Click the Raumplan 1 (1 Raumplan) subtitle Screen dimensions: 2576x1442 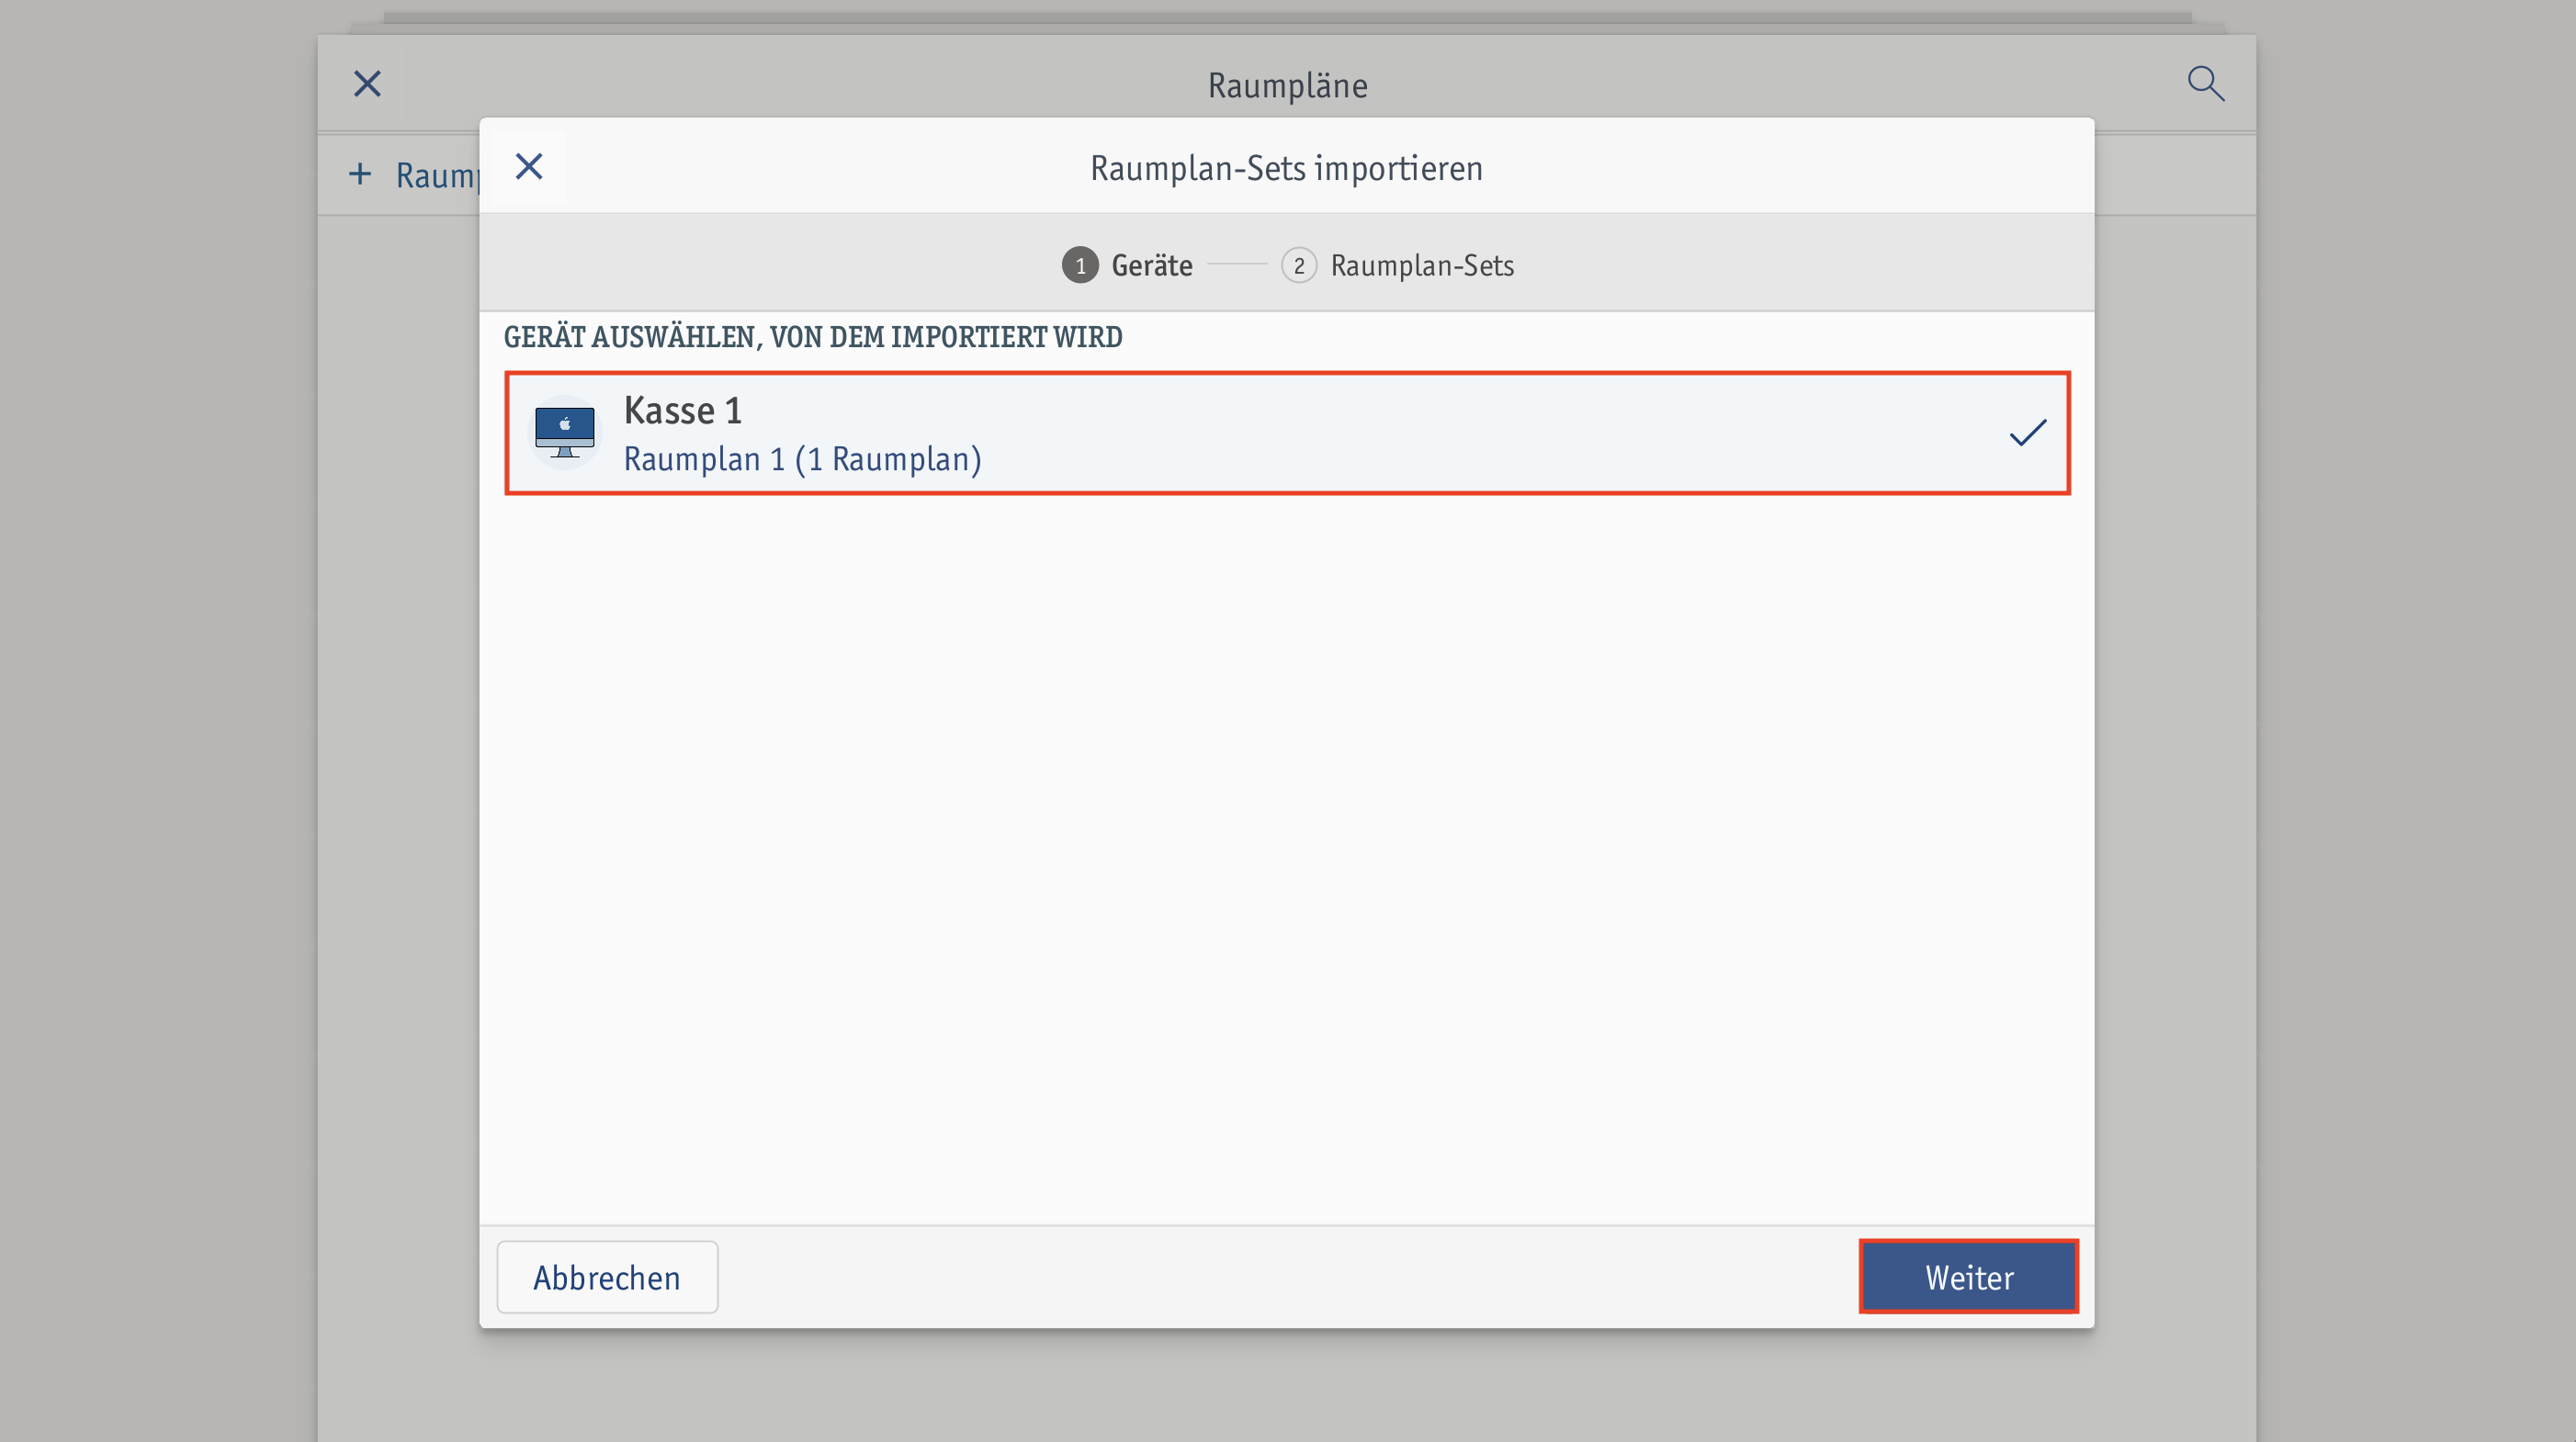point(802,459)
